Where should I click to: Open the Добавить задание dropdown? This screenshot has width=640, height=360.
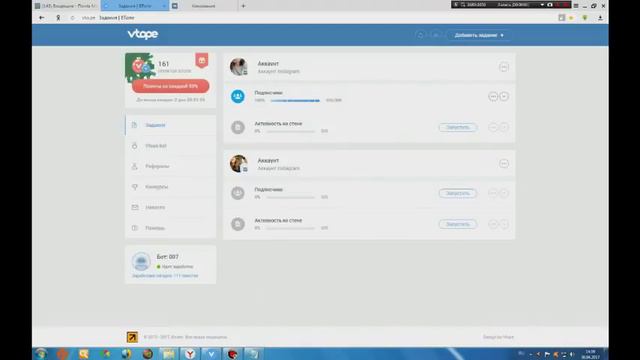479,35
